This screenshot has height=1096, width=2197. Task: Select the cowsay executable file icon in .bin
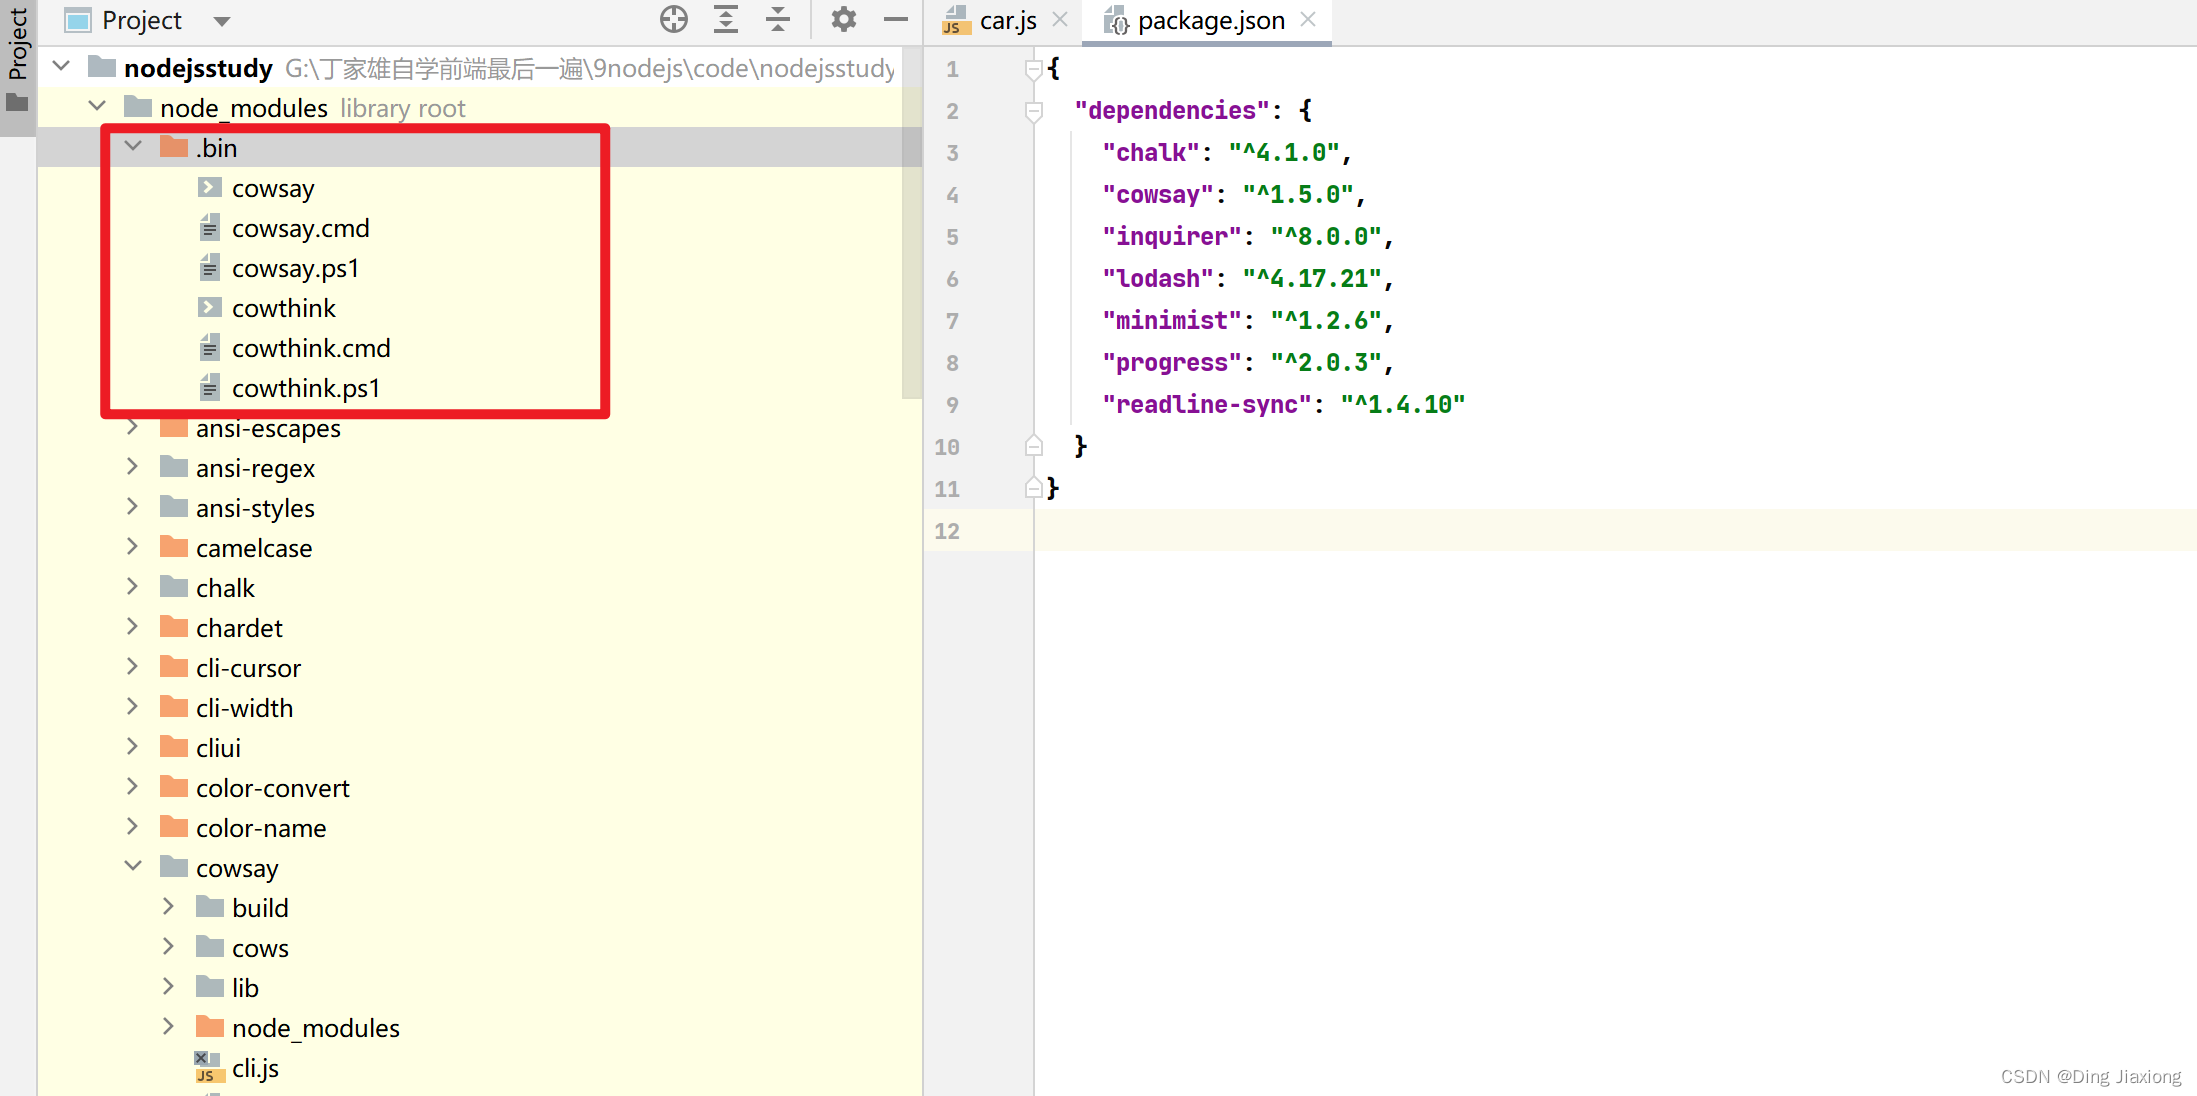[x=210, y=188]
